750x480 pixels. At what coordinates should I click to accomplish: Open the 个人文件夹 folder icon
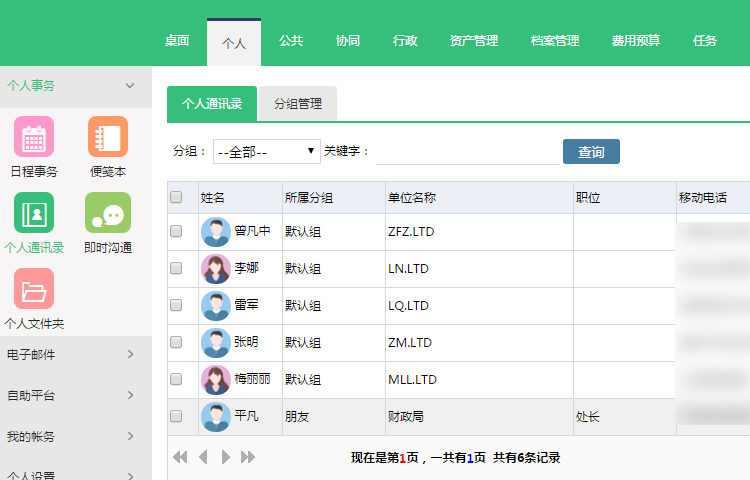(x=34, y=289)
